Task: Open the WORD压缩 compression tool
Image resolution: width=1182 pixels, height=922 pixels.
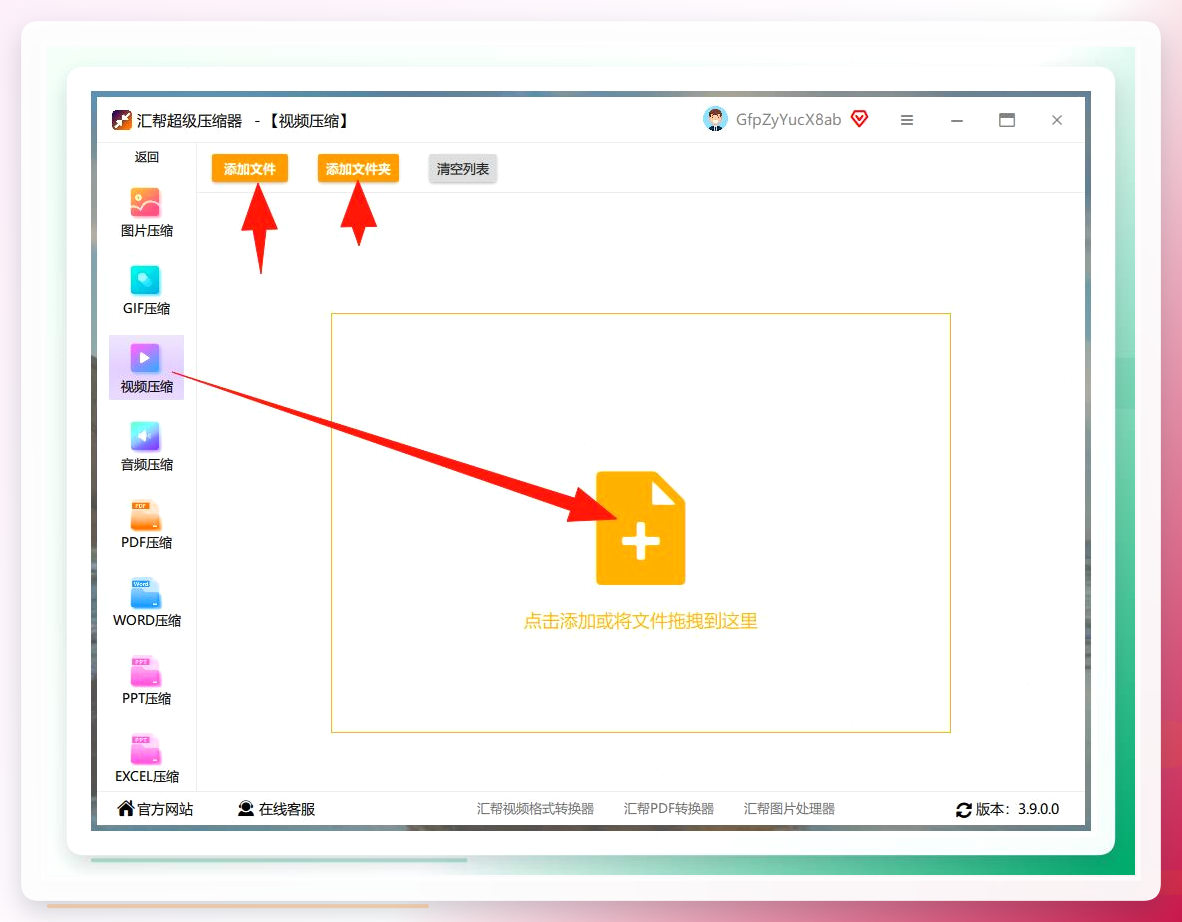Action: 146,602
